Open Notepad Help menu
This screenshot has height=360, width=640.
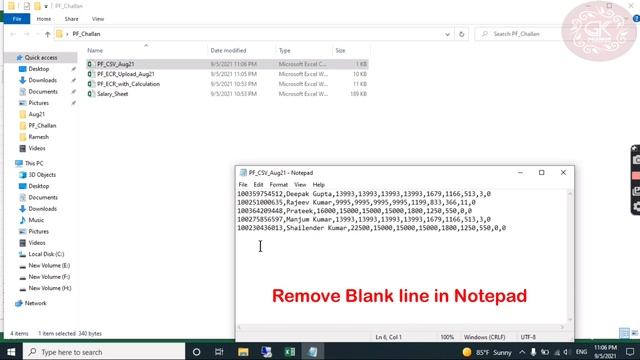tap(319, 185)
